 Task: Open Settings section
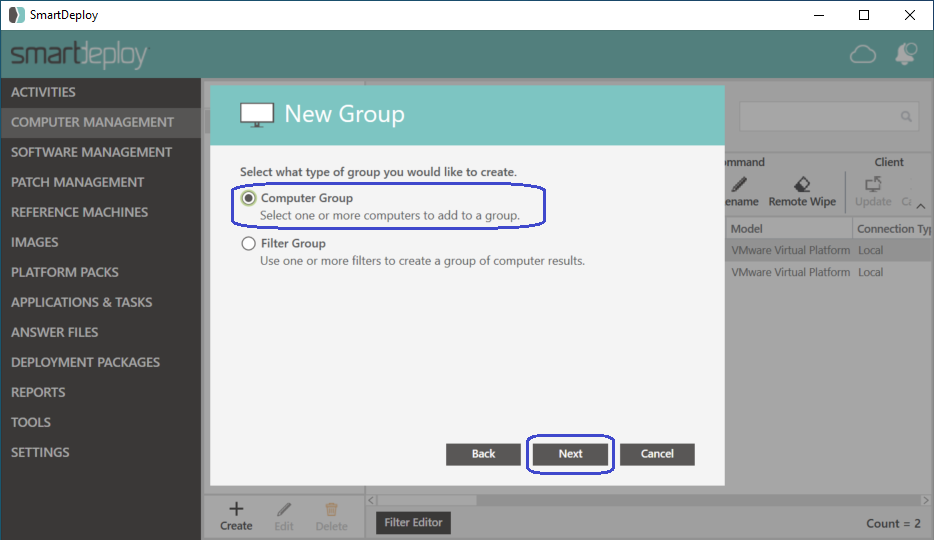coord(101,452)
